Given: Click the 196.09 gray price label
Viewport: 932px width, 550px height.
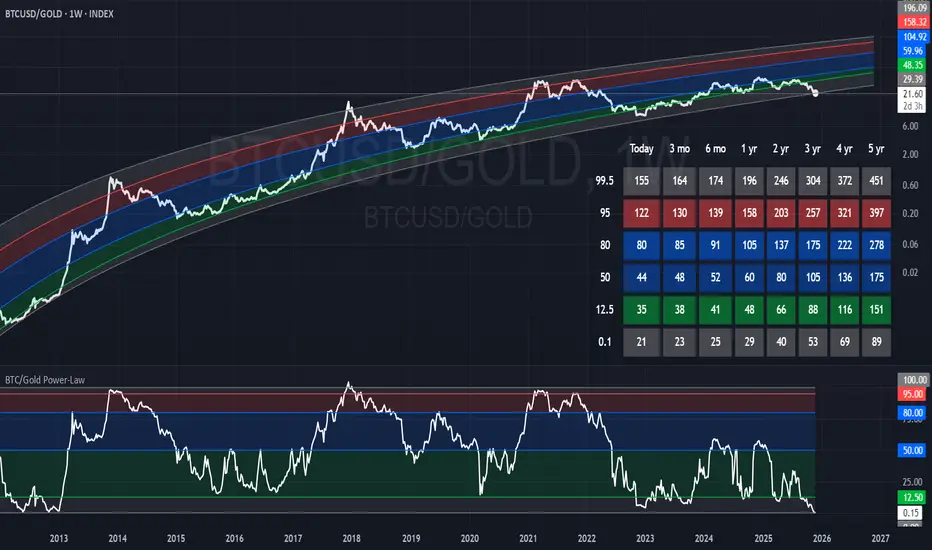Looking at the screenshot, I should (914, 8).
